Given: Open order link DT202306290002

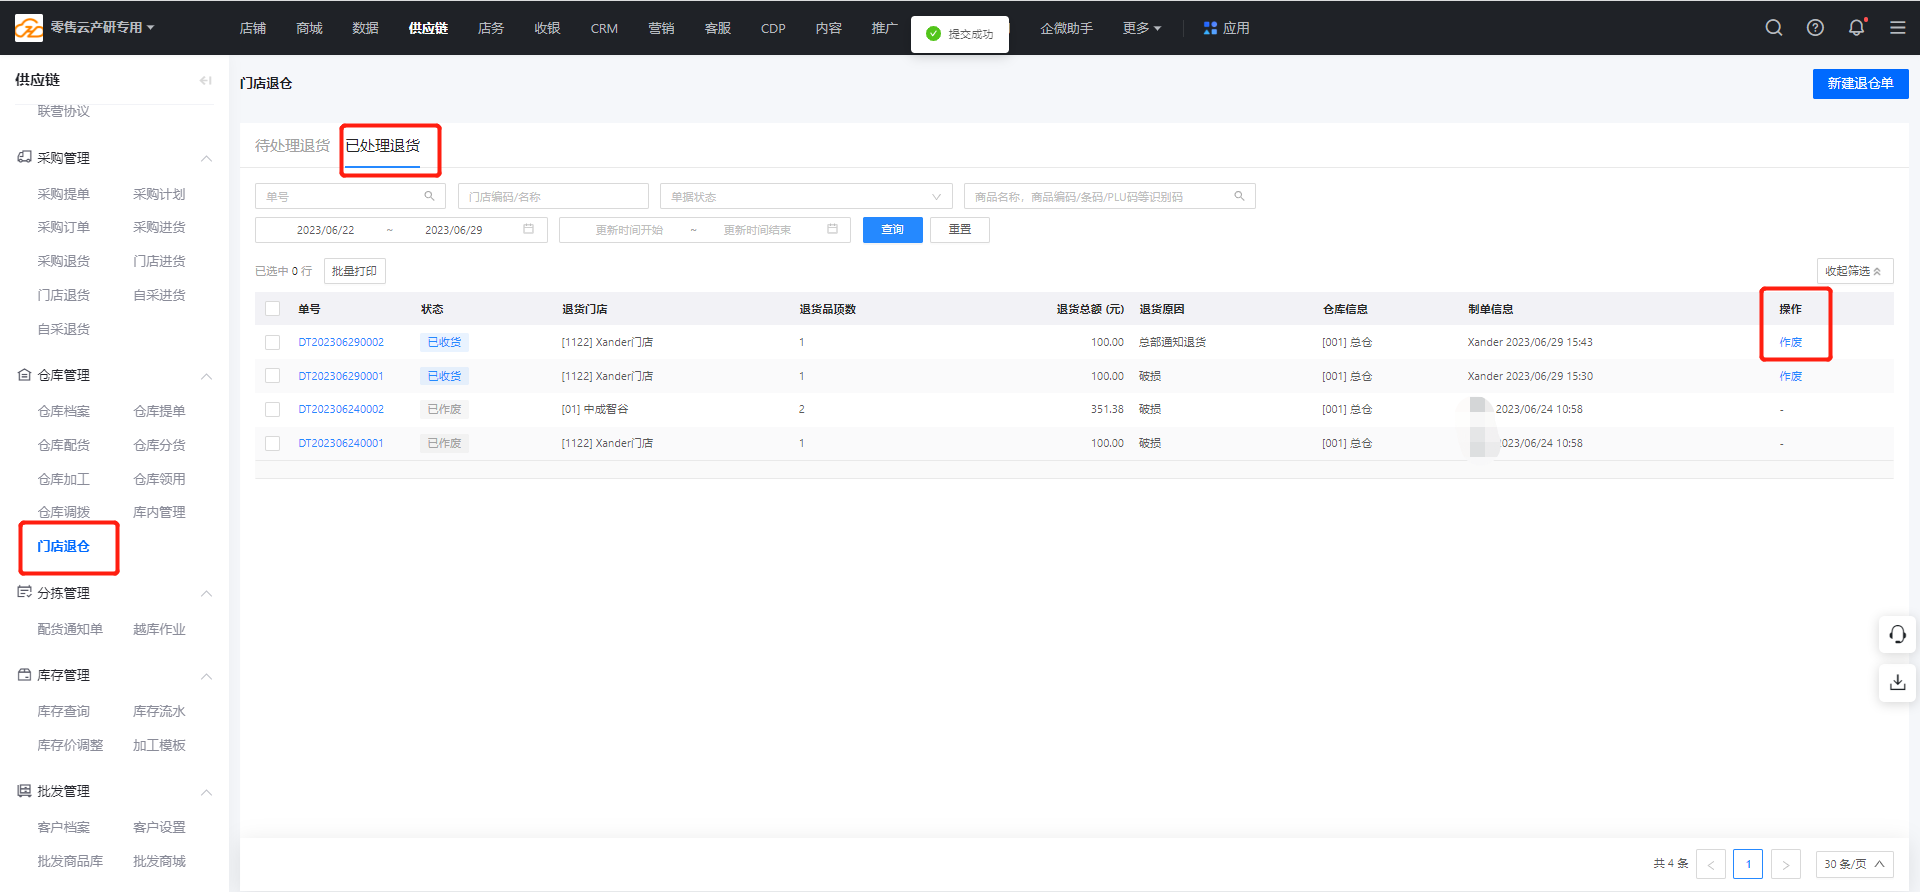Looking at the screenshot, I should tap(341, 342).
